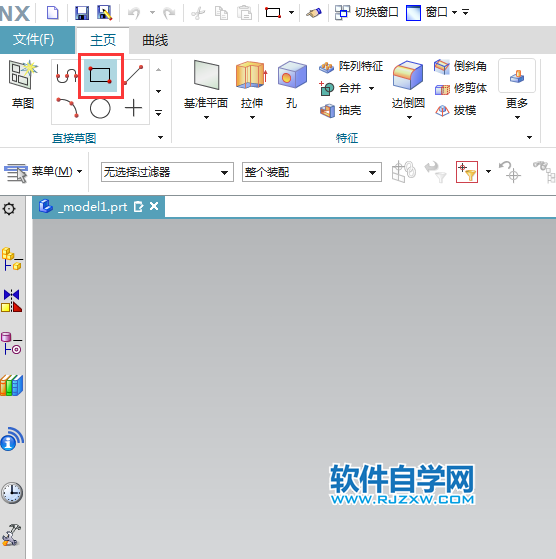556x559 pixels.
Task: Click the New file icon
Action: (x=53, y=12)
